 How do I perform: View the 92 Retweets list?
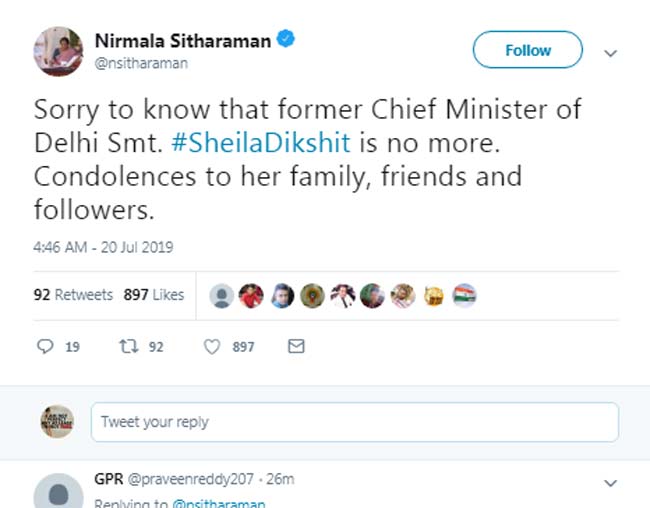tap(73, 295)
